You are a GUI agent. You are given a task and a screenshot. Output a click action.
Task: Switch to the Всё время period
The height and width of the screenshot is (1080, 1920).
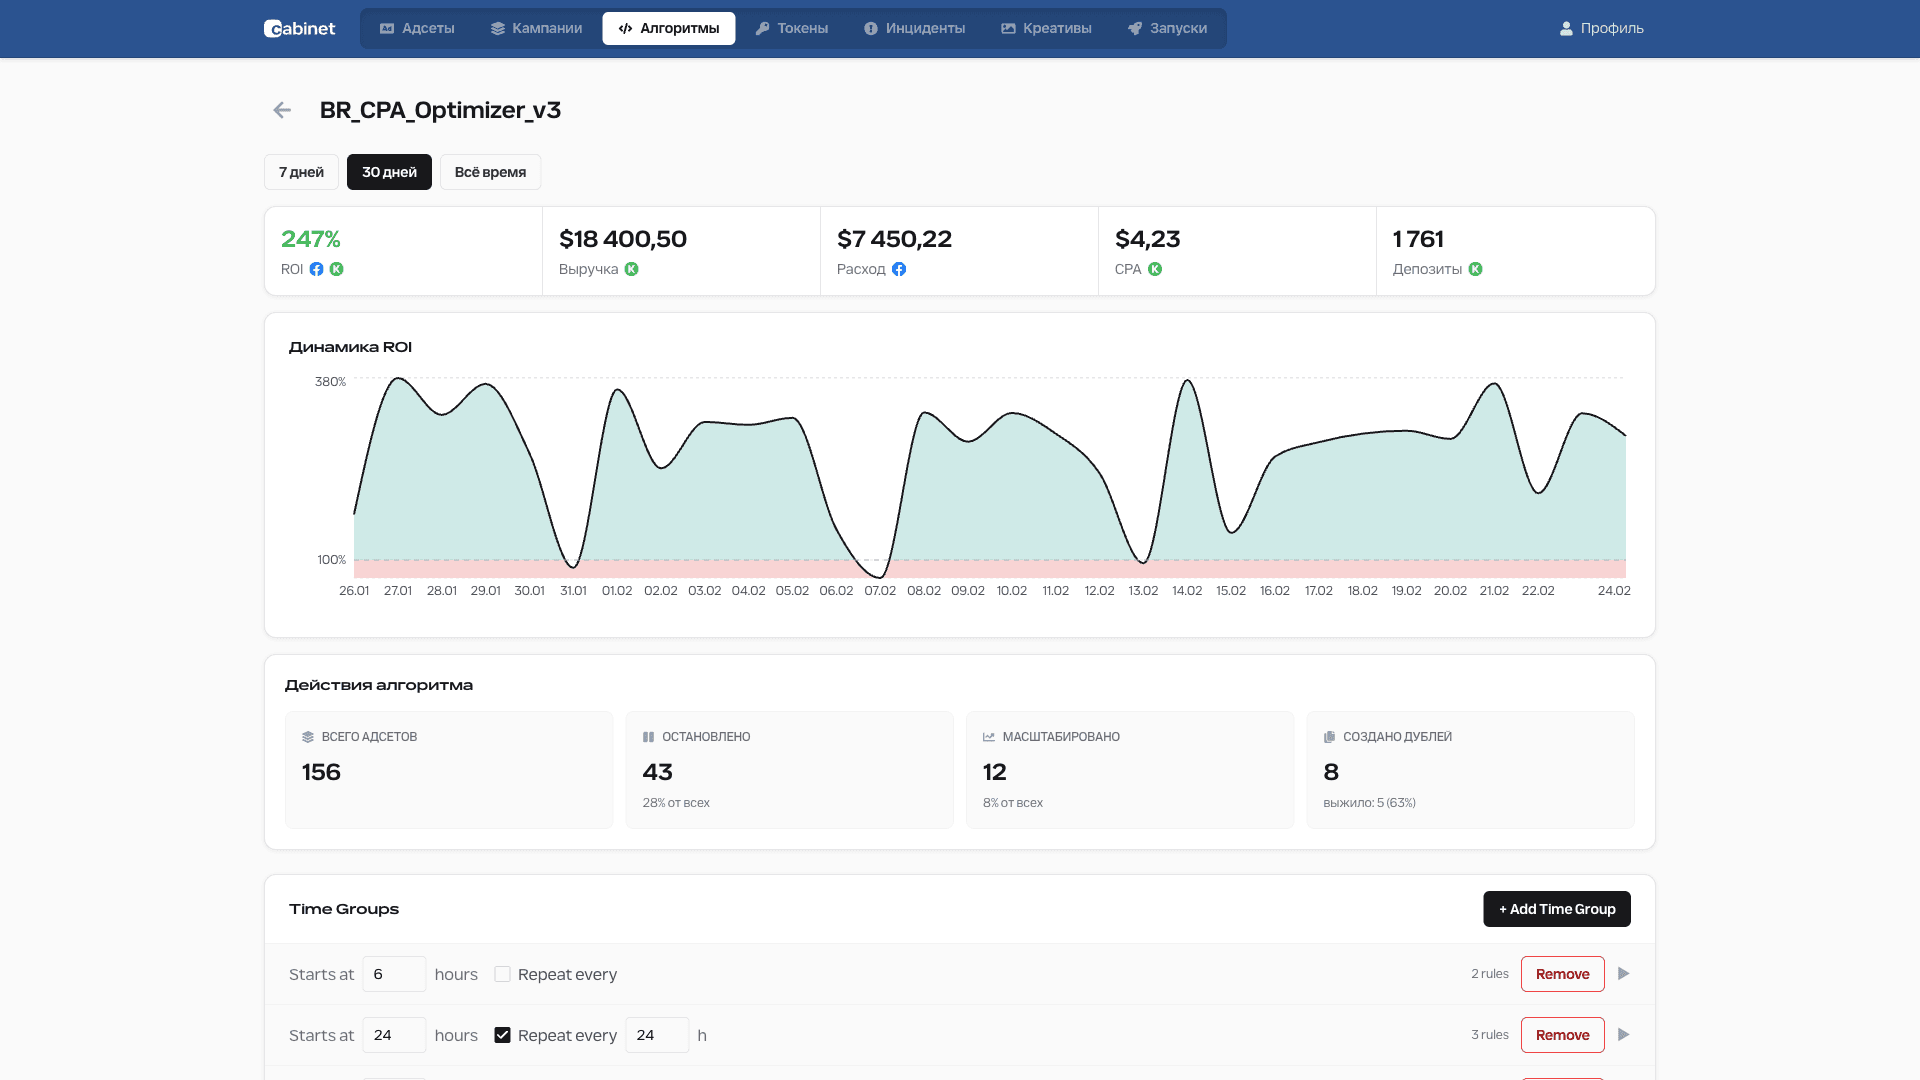point(490,172)
